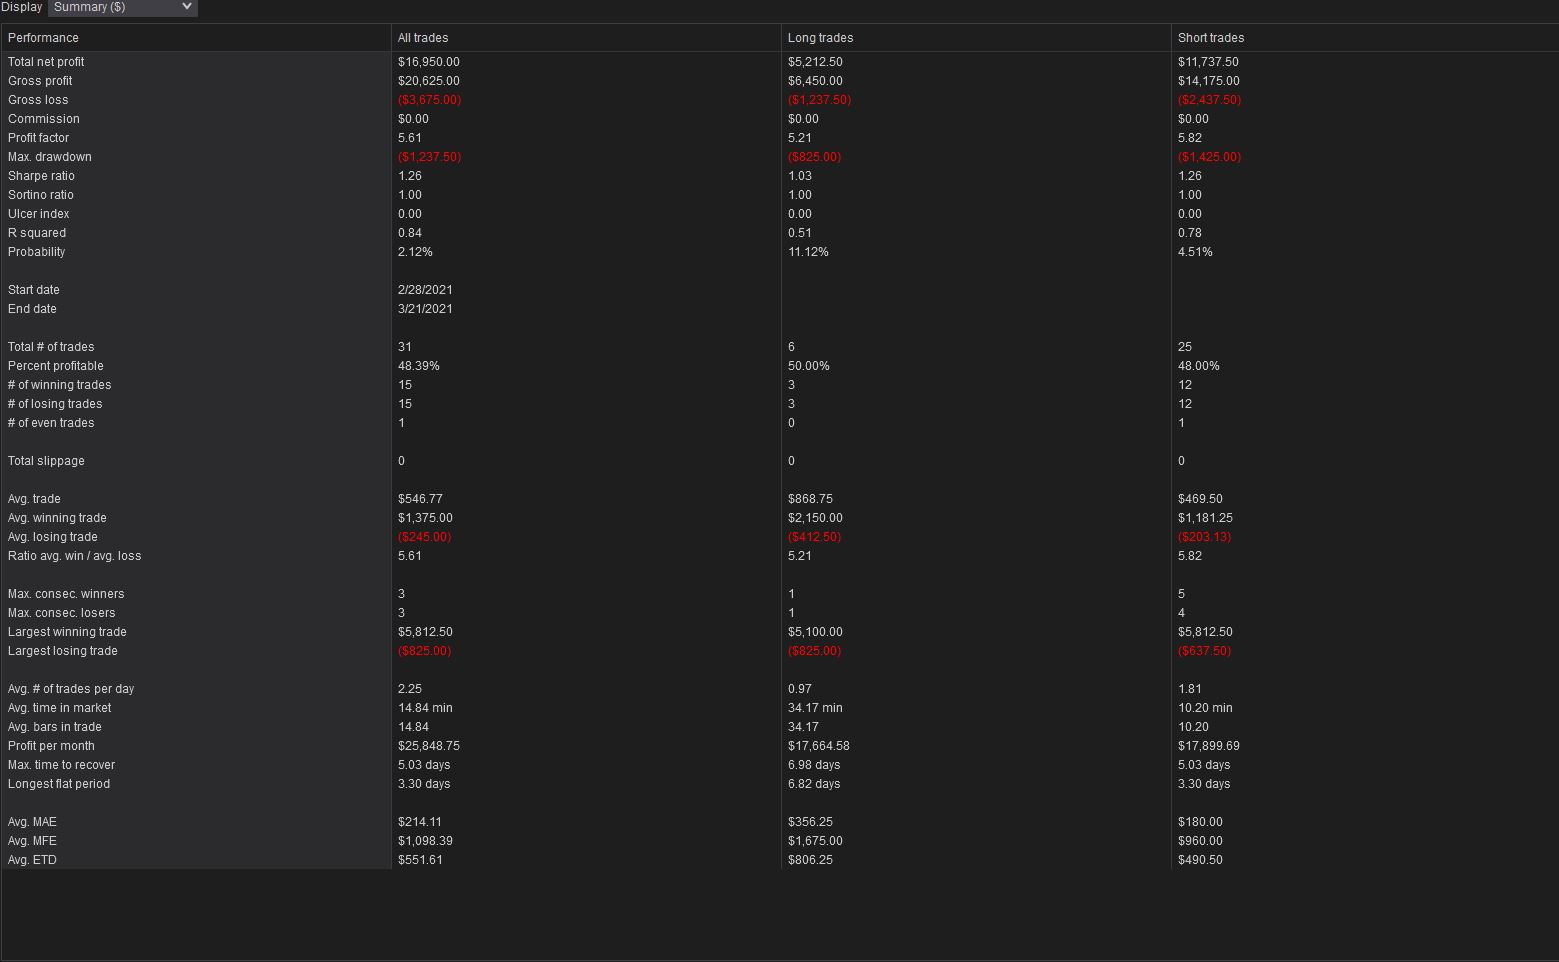Select avg. losing trade value ($245.00)
This screenshot has height=962, width=1559.
pos(424,537)
